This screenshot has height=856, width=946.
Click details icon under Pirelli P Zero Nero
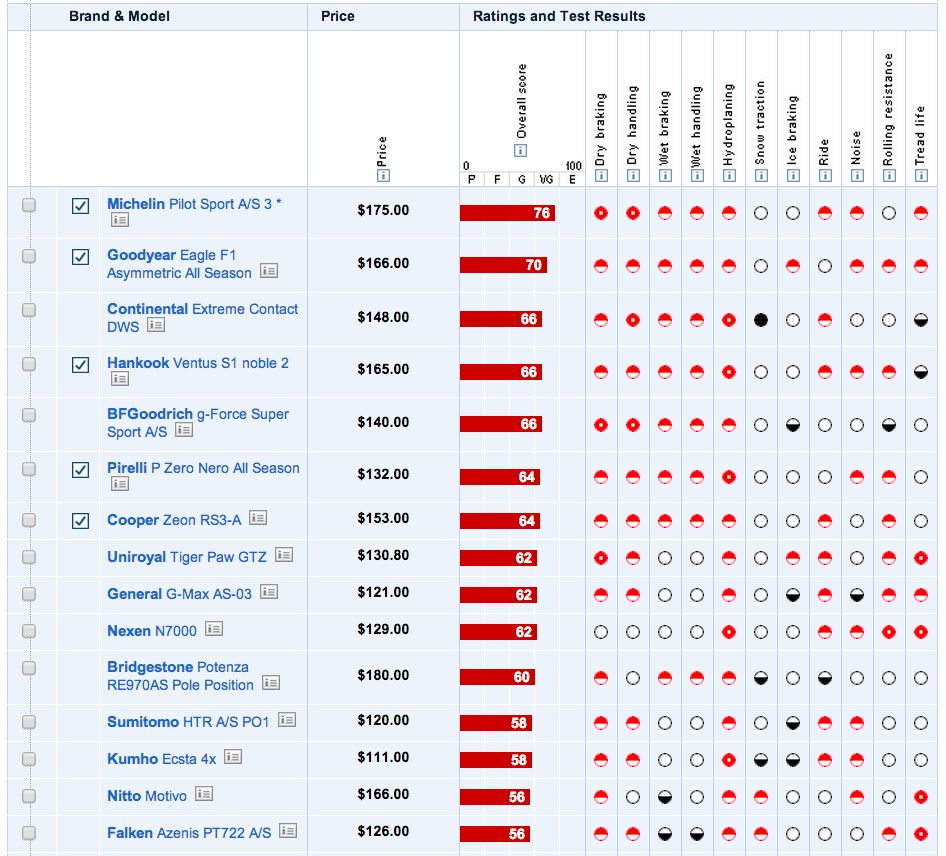[x=119, y=484]
